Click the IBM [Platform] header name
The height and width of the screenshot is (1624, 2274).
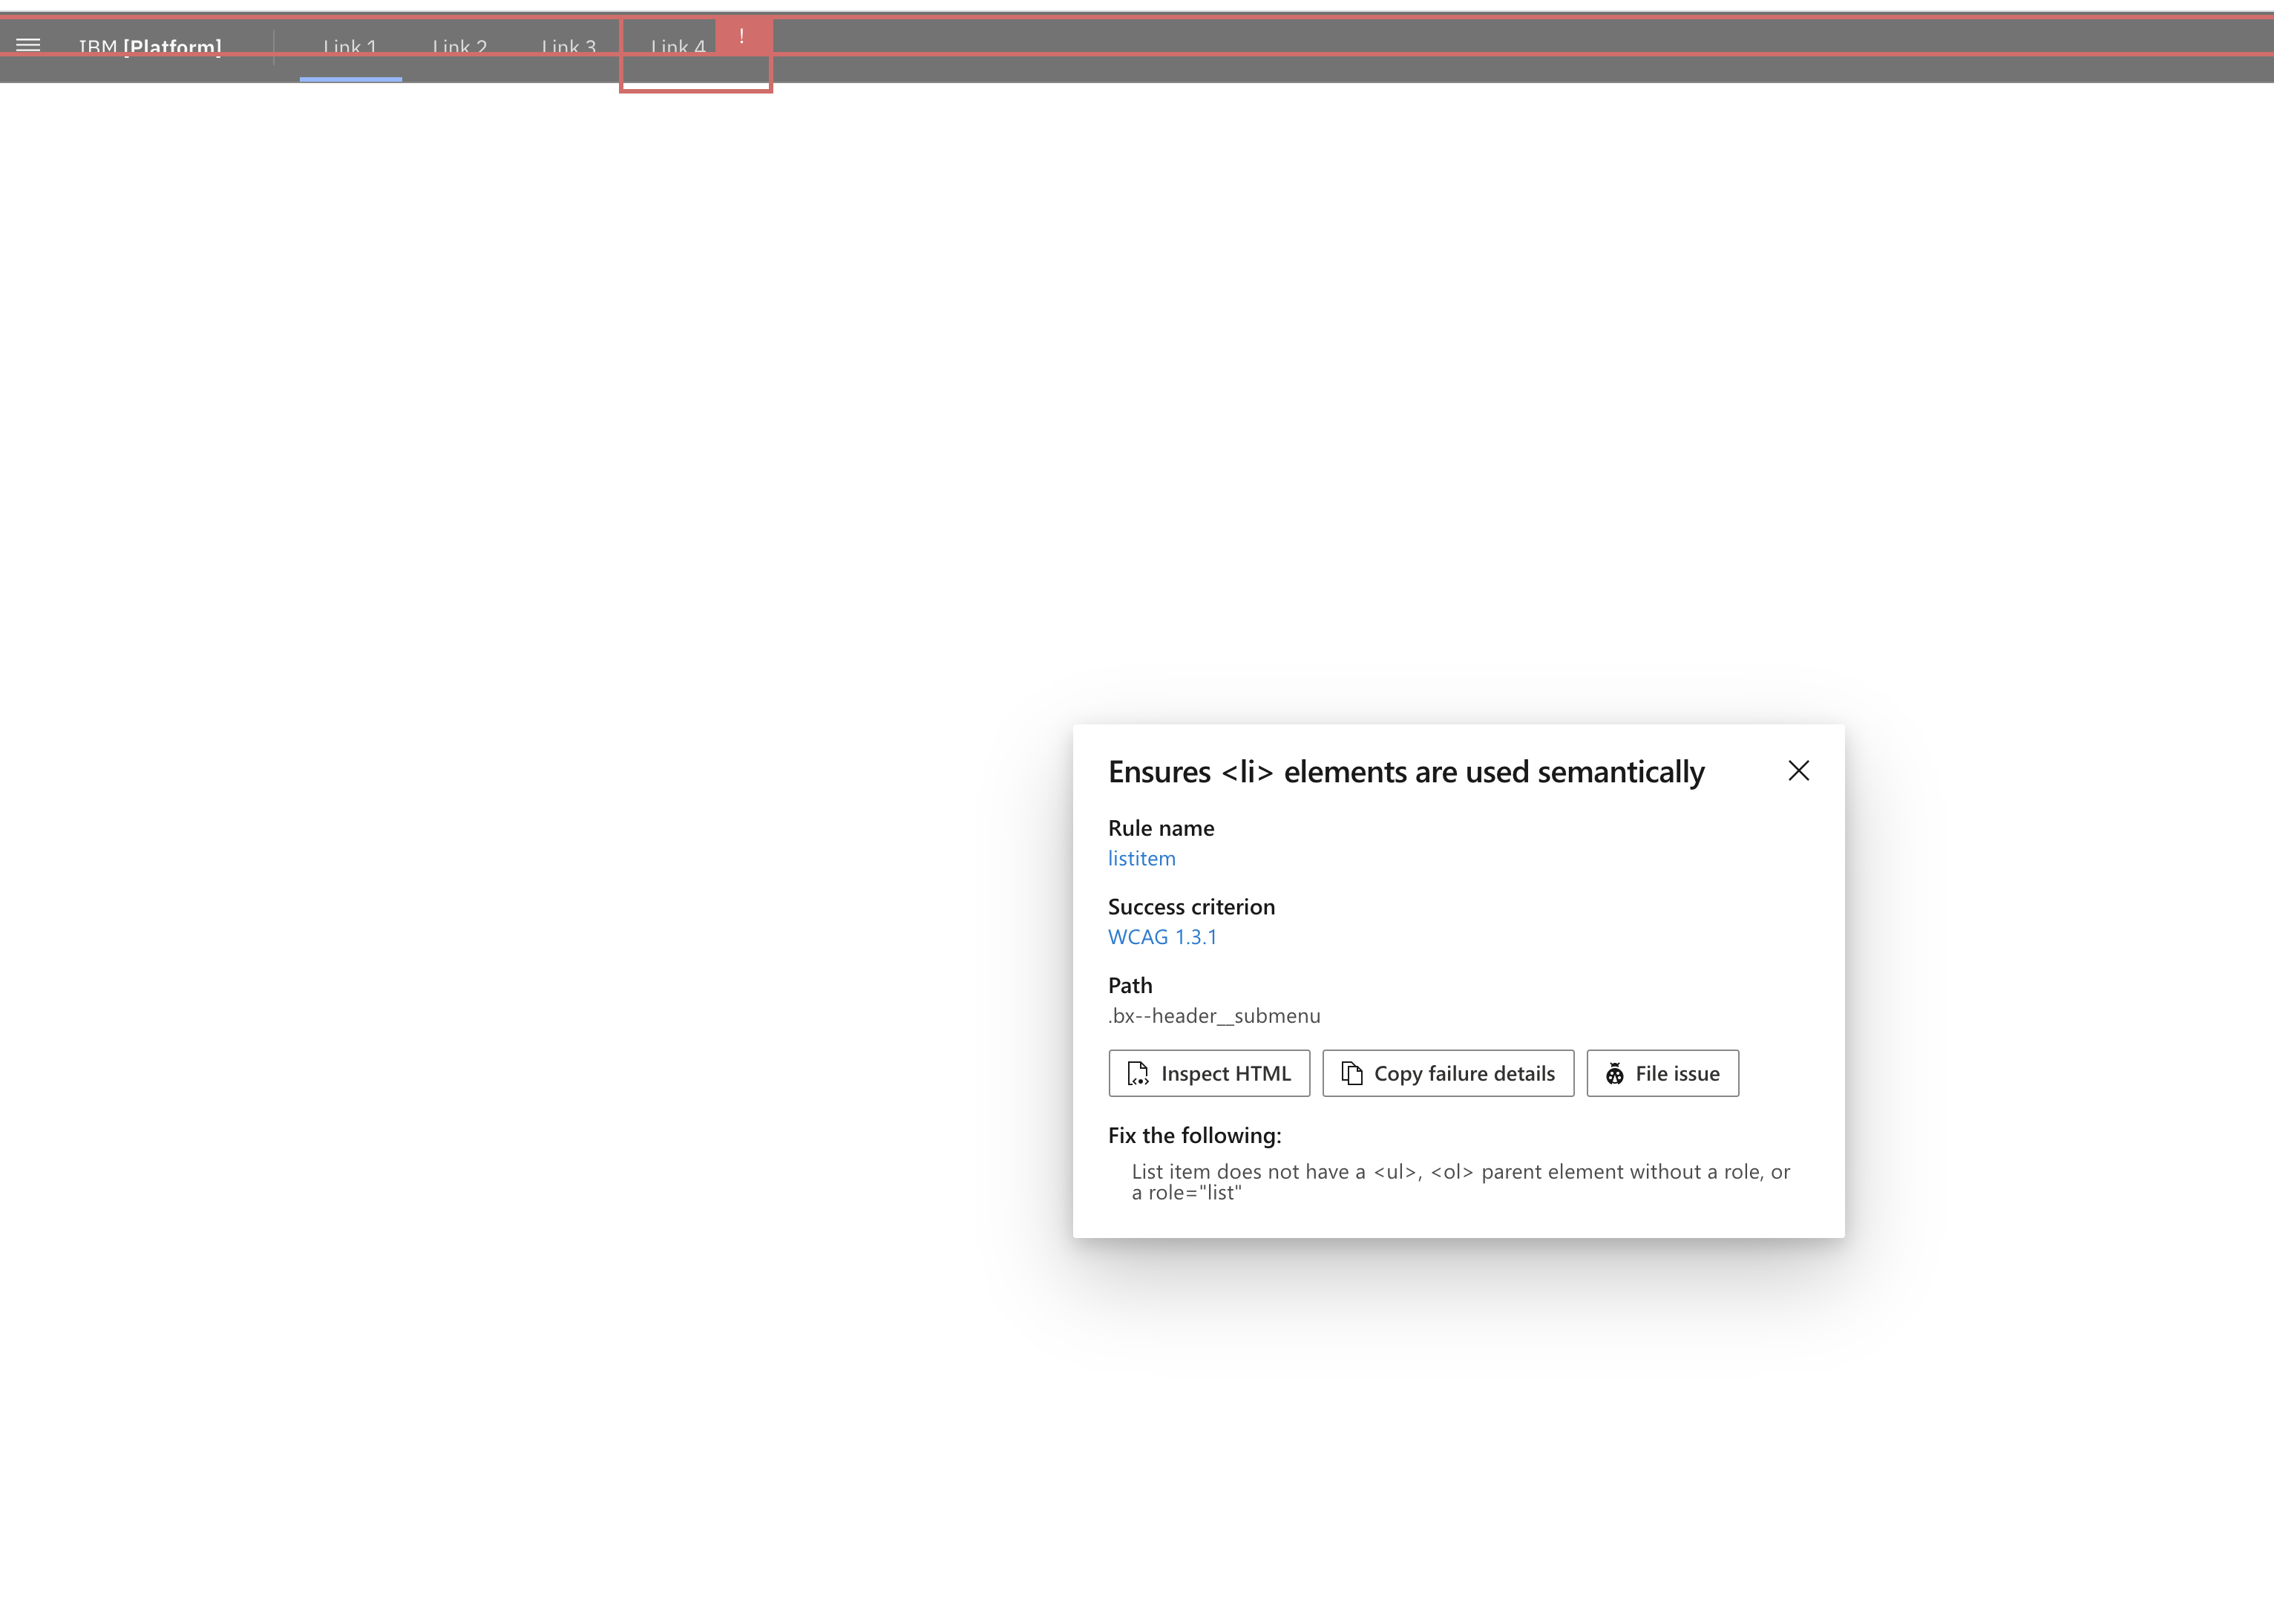coord(150,48)
